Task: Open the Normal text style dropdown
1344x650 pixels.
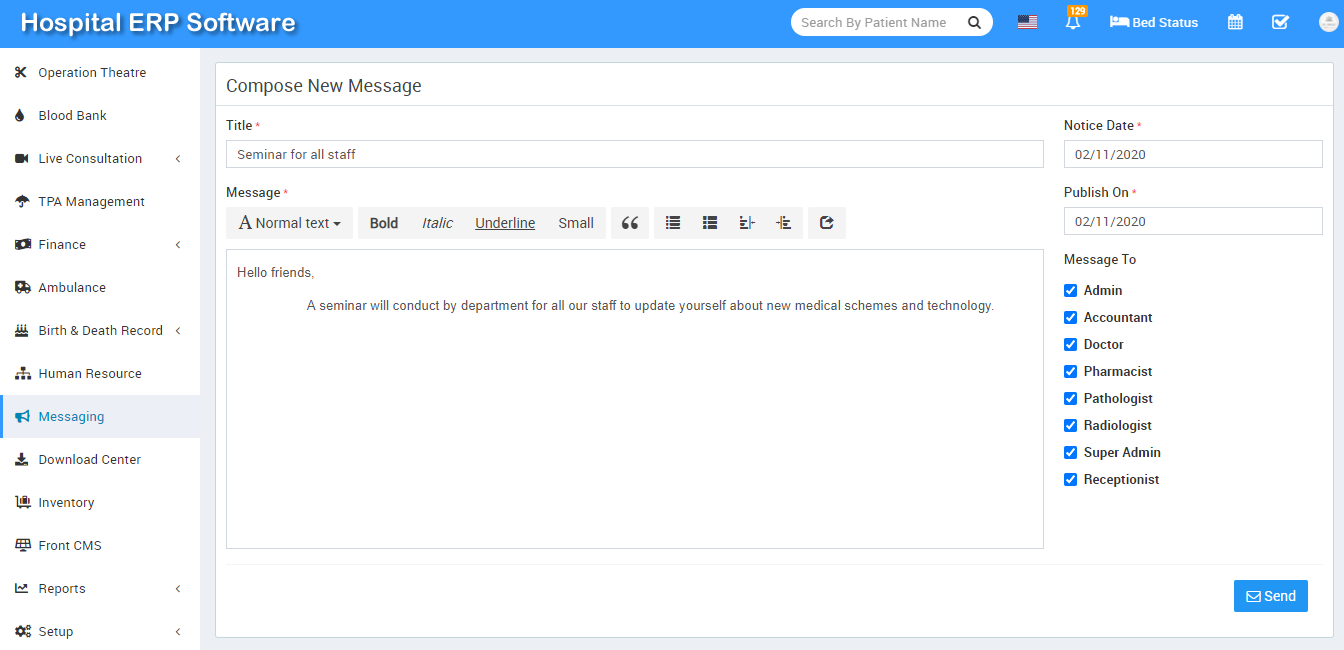Action: 289,223
